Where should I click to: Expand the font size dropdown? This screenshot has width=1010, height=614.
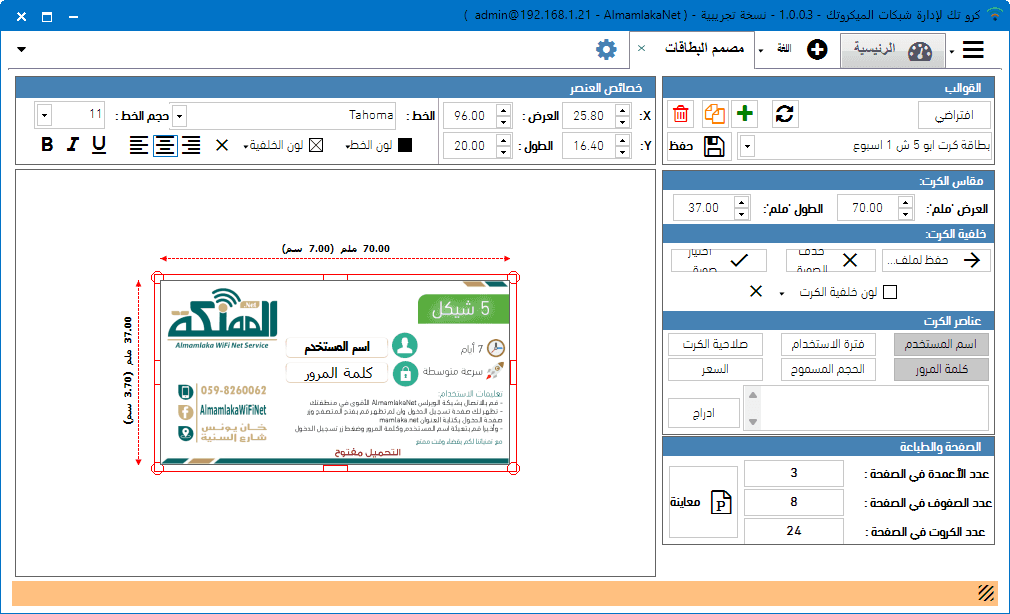click(44, 116)
